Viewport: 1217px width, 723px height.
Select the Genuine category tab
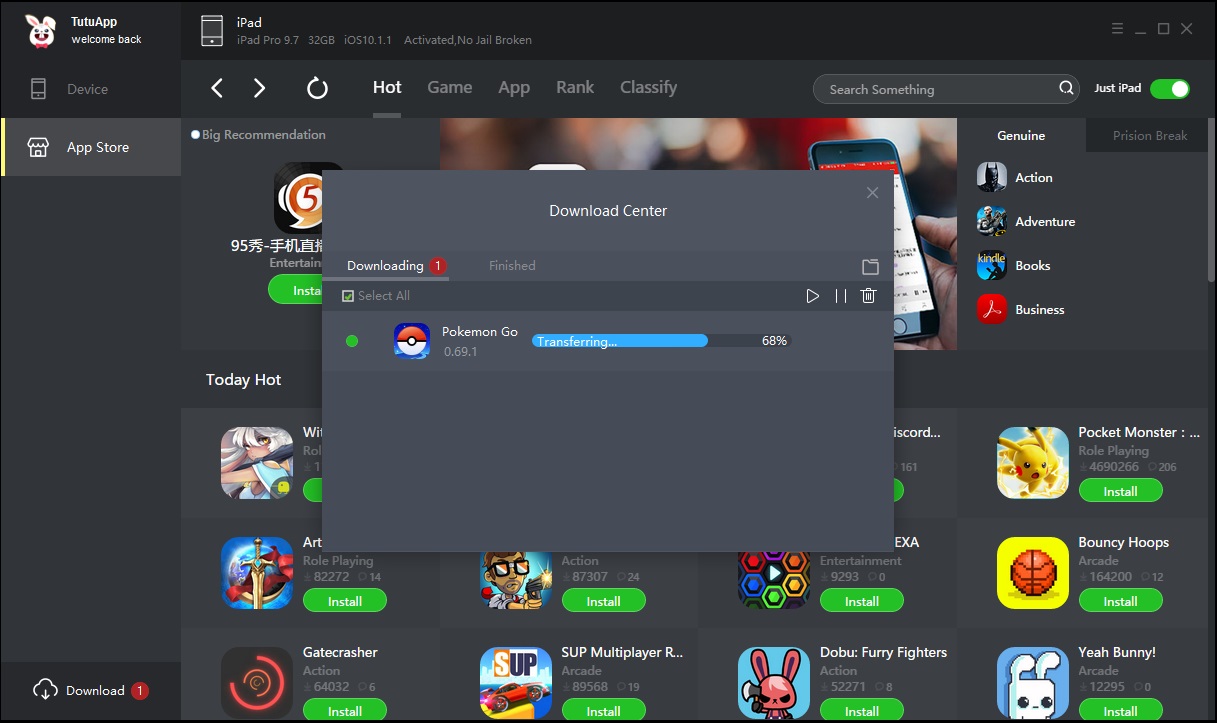click(x=1021, y=136)
